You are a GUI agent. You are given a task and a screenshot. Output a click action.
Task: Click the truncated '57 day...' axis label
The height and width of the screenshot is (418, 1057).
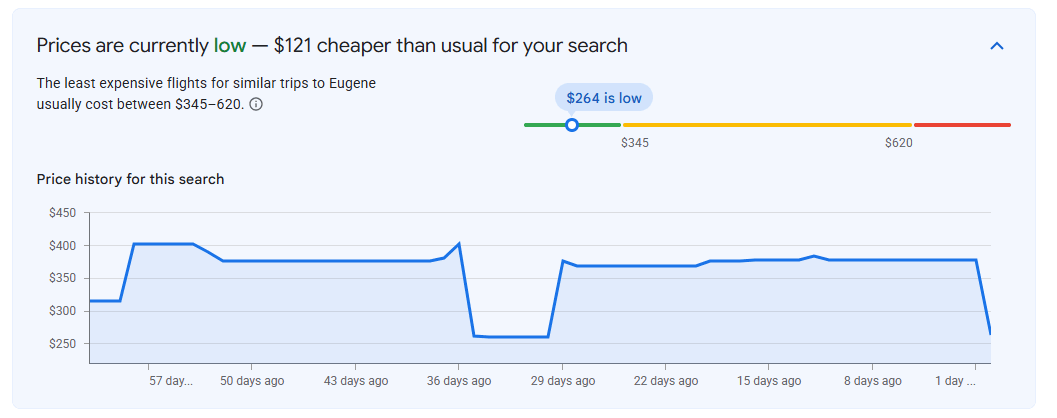coord(171,381)
